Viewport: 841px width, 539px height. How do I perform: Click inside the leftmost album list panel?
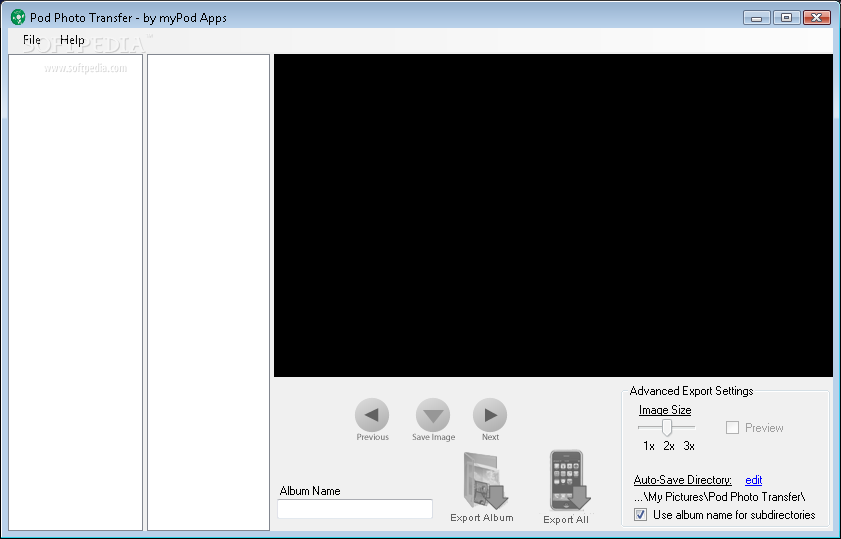[75, 290]
